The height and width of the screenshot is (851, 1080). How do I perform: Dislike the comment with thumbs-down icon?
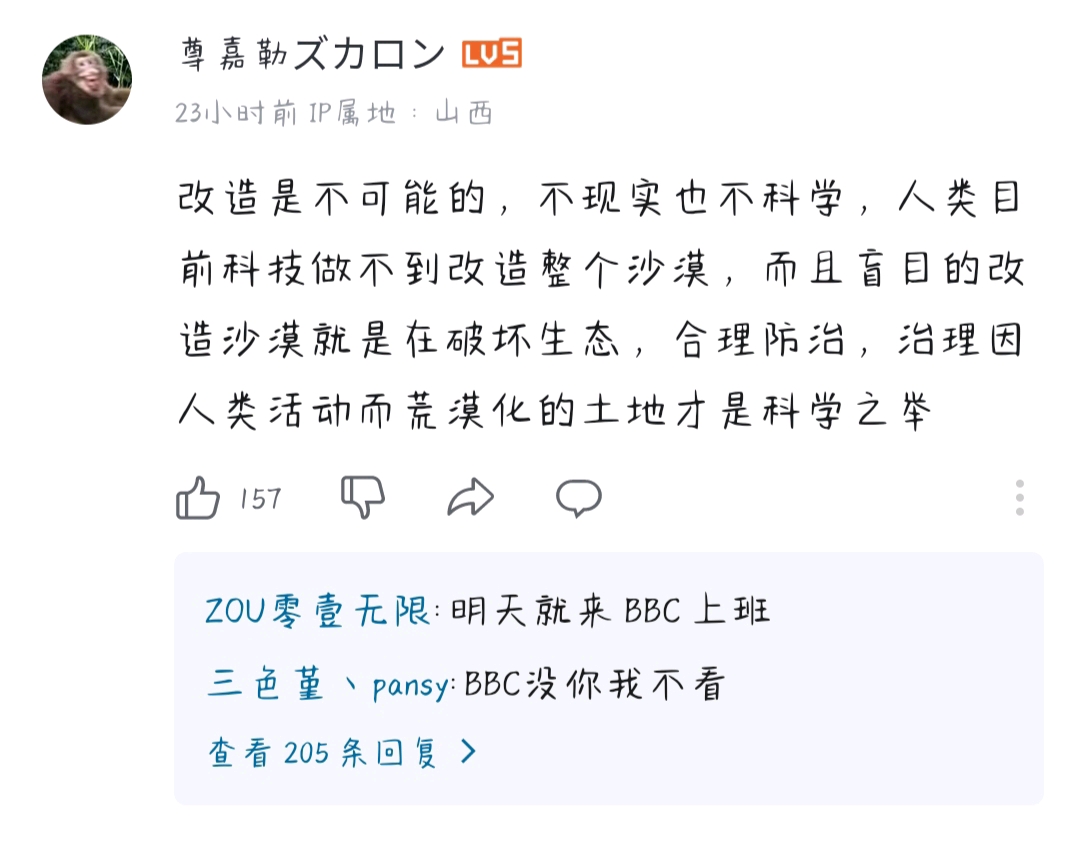point(363,496)
